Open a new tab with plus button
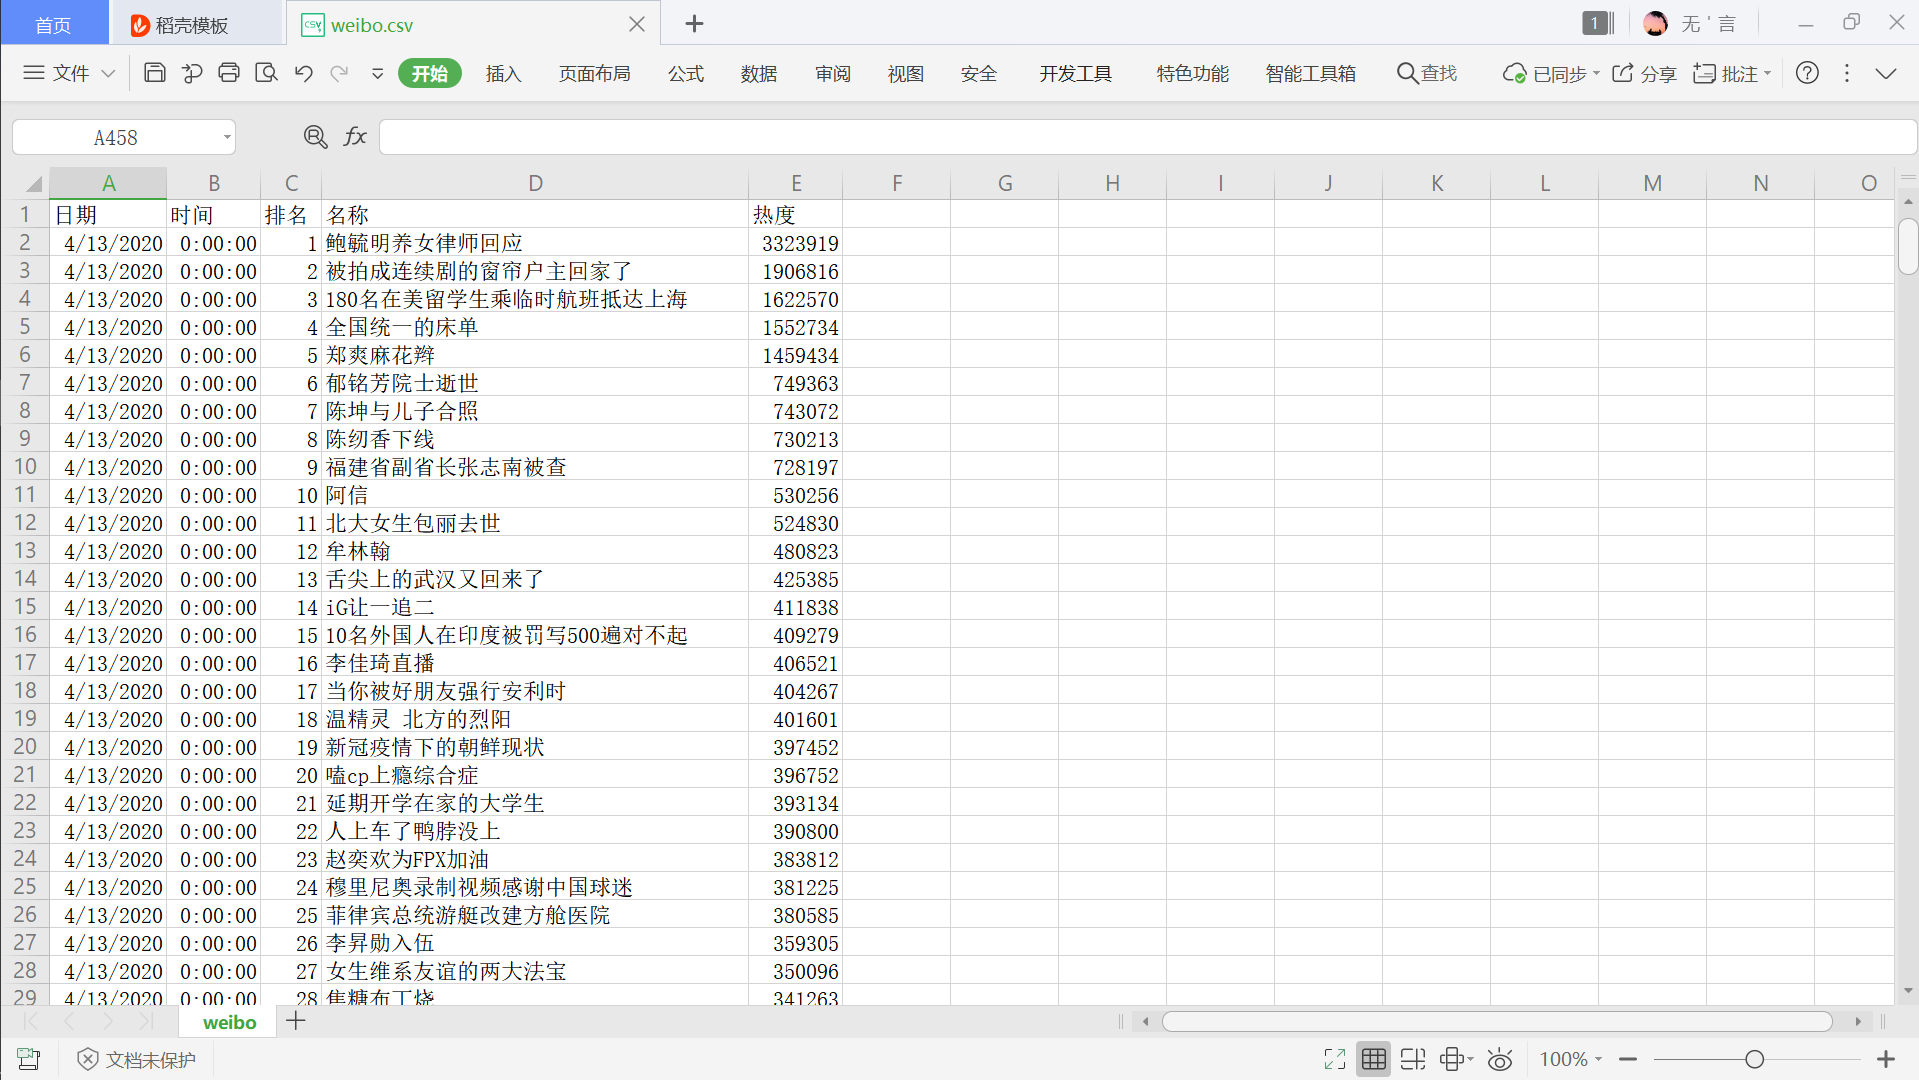Viewport: 1919px width, 1080px height. click(694, 23)
